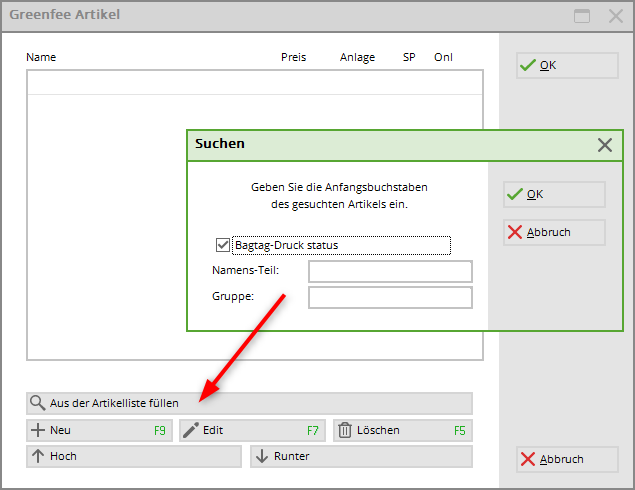The width and height of the screenshot is (635, 490).
Task: Click the pencil Edit icon
Action: point(190,430)
